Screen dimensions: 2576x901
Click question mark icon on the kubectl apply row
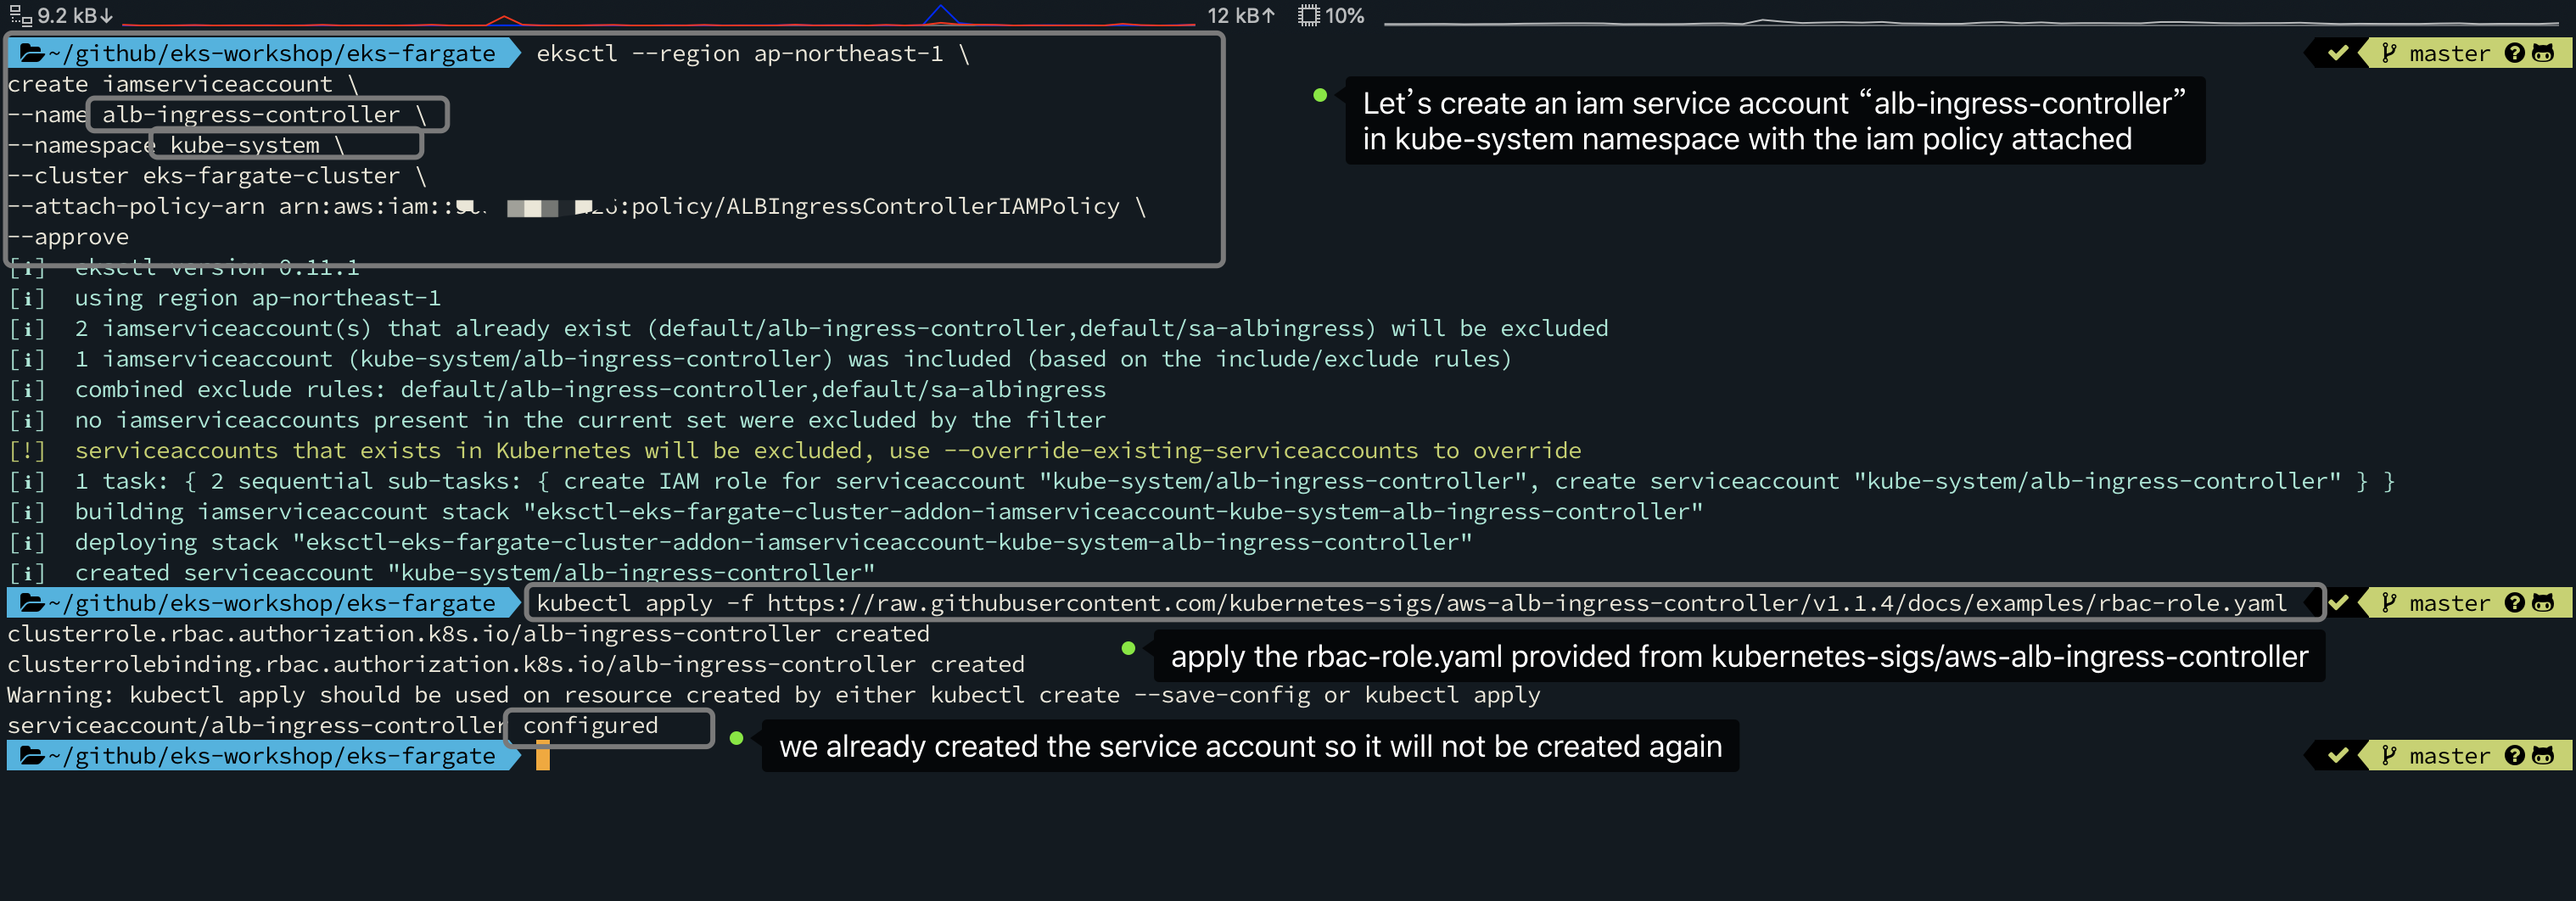click(2515, 603)
